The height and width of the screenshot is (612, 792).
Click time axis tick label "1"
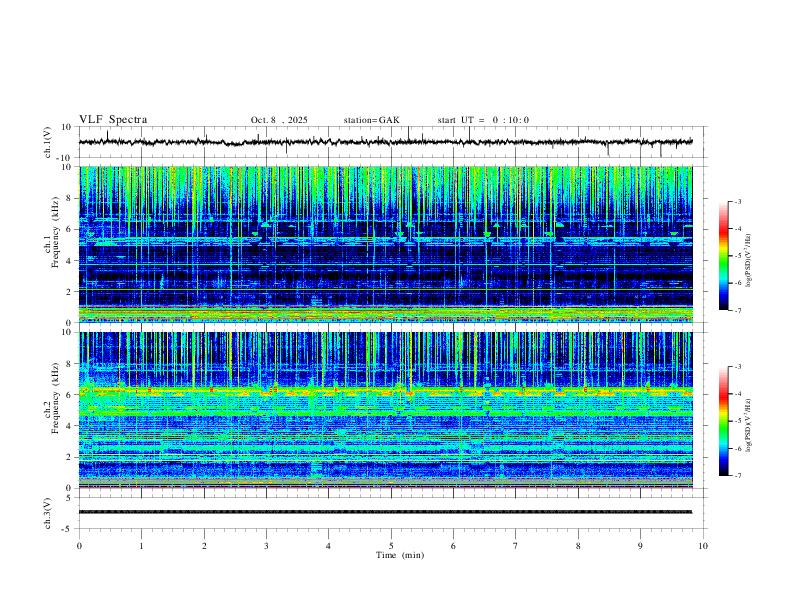[141, 546]
